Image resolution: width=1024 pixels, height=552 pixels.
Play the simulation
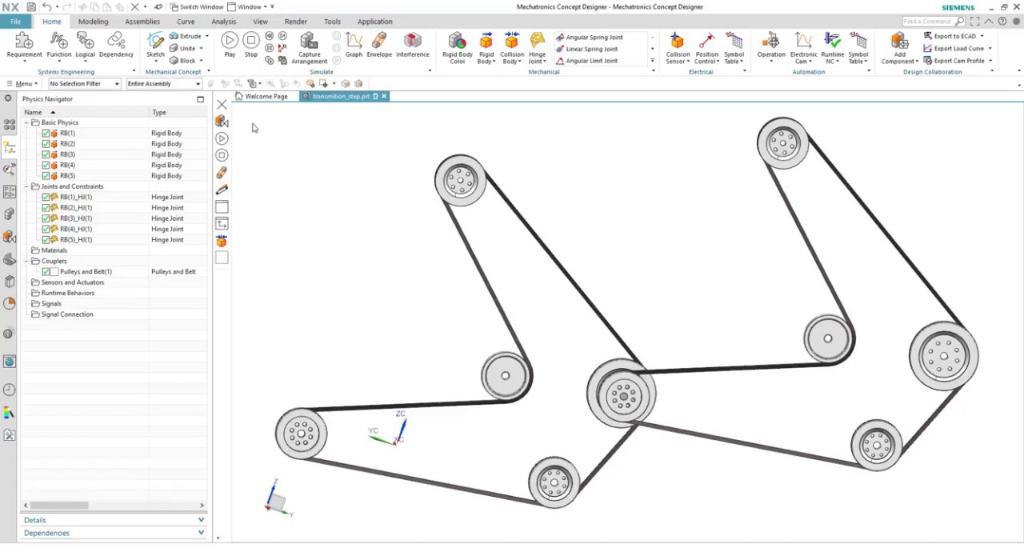[229, 44]
